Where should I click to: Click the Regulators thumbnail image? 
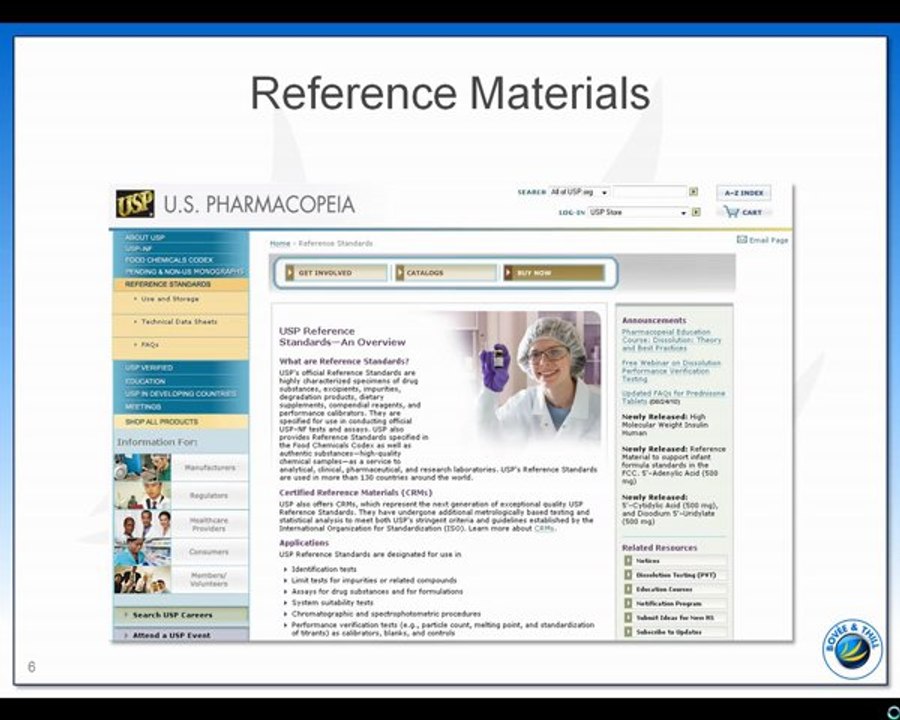(142, 496)
